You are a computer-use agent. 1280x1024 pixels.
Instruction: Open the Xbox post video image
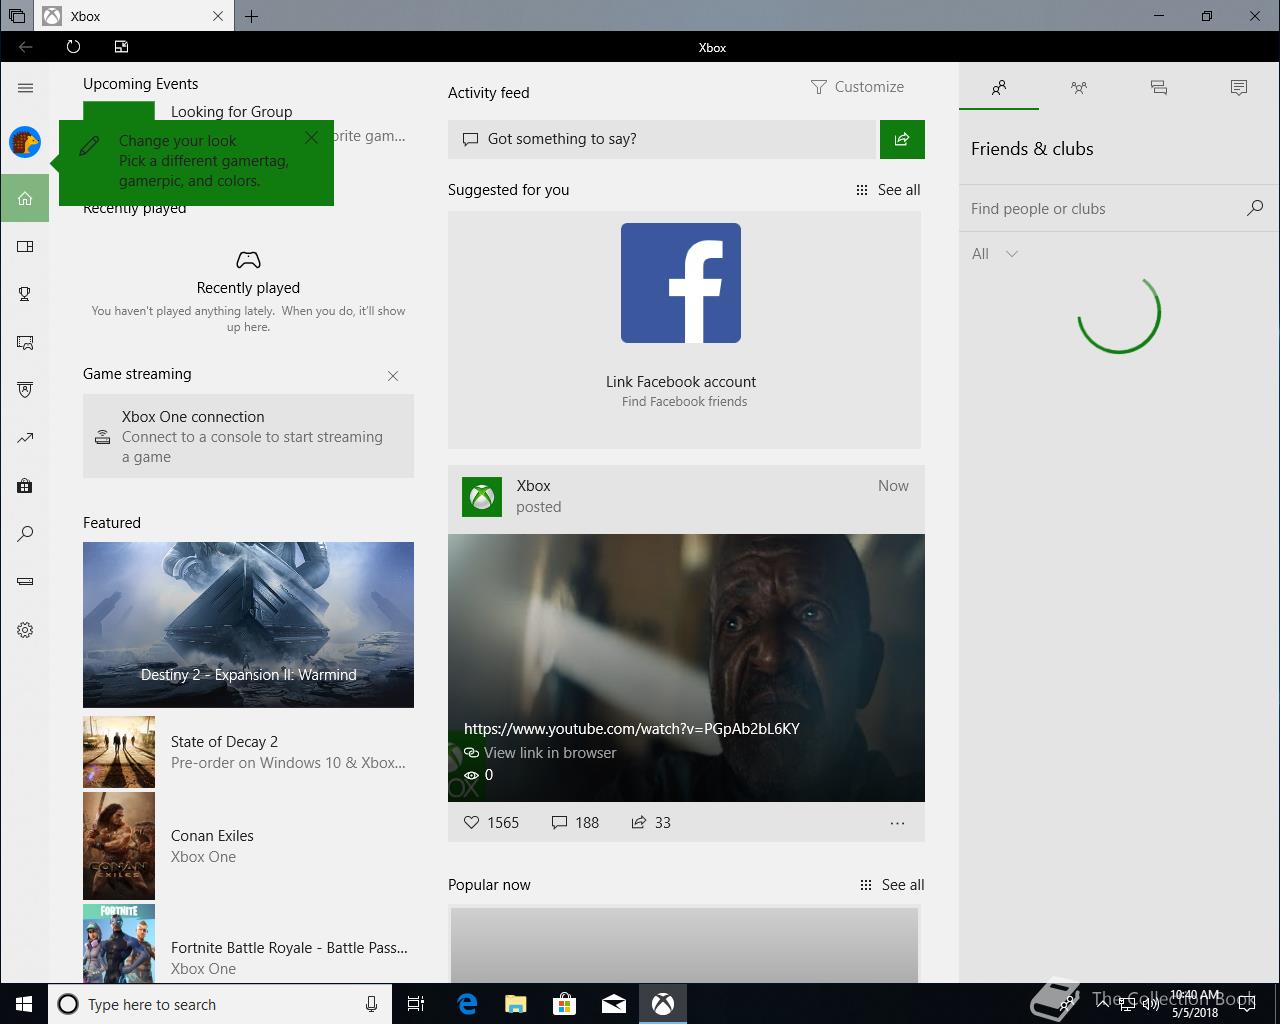[x=686, y=668]
